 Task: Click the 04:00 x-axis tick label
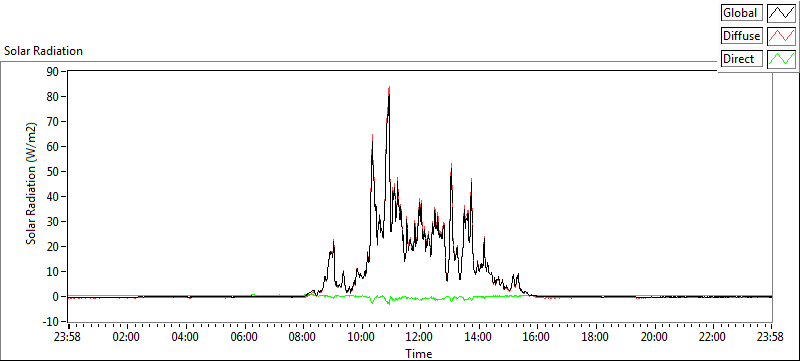coord(186,337)
